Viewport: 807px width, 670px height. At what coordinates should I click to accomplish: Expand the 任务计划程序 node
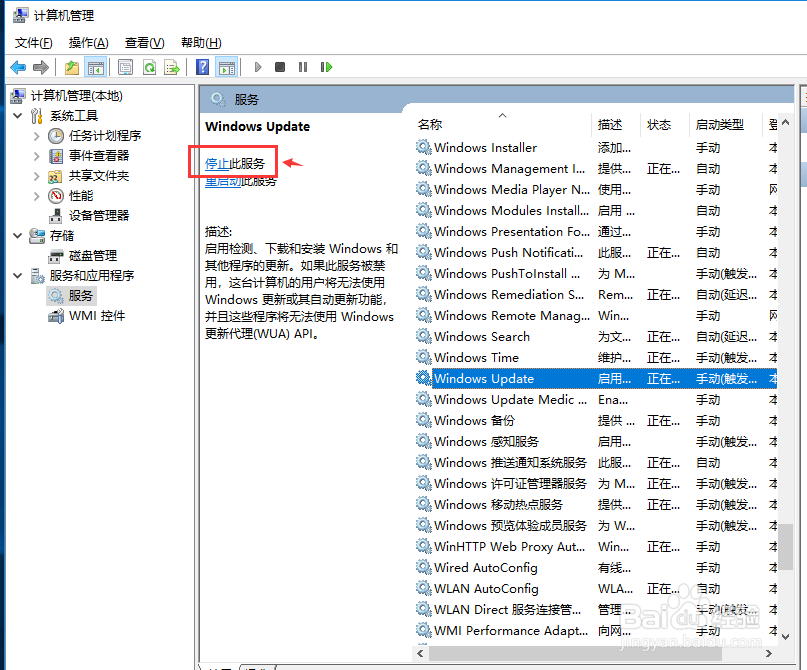point(37,136)
